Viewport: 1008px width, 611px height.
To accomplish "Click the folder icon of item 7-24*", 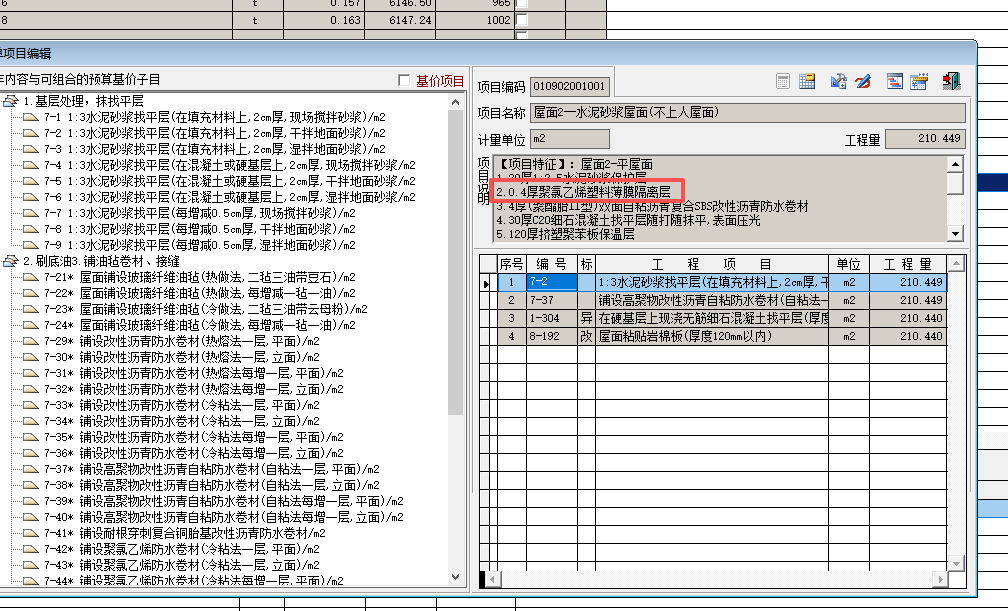I will [31, 325].
